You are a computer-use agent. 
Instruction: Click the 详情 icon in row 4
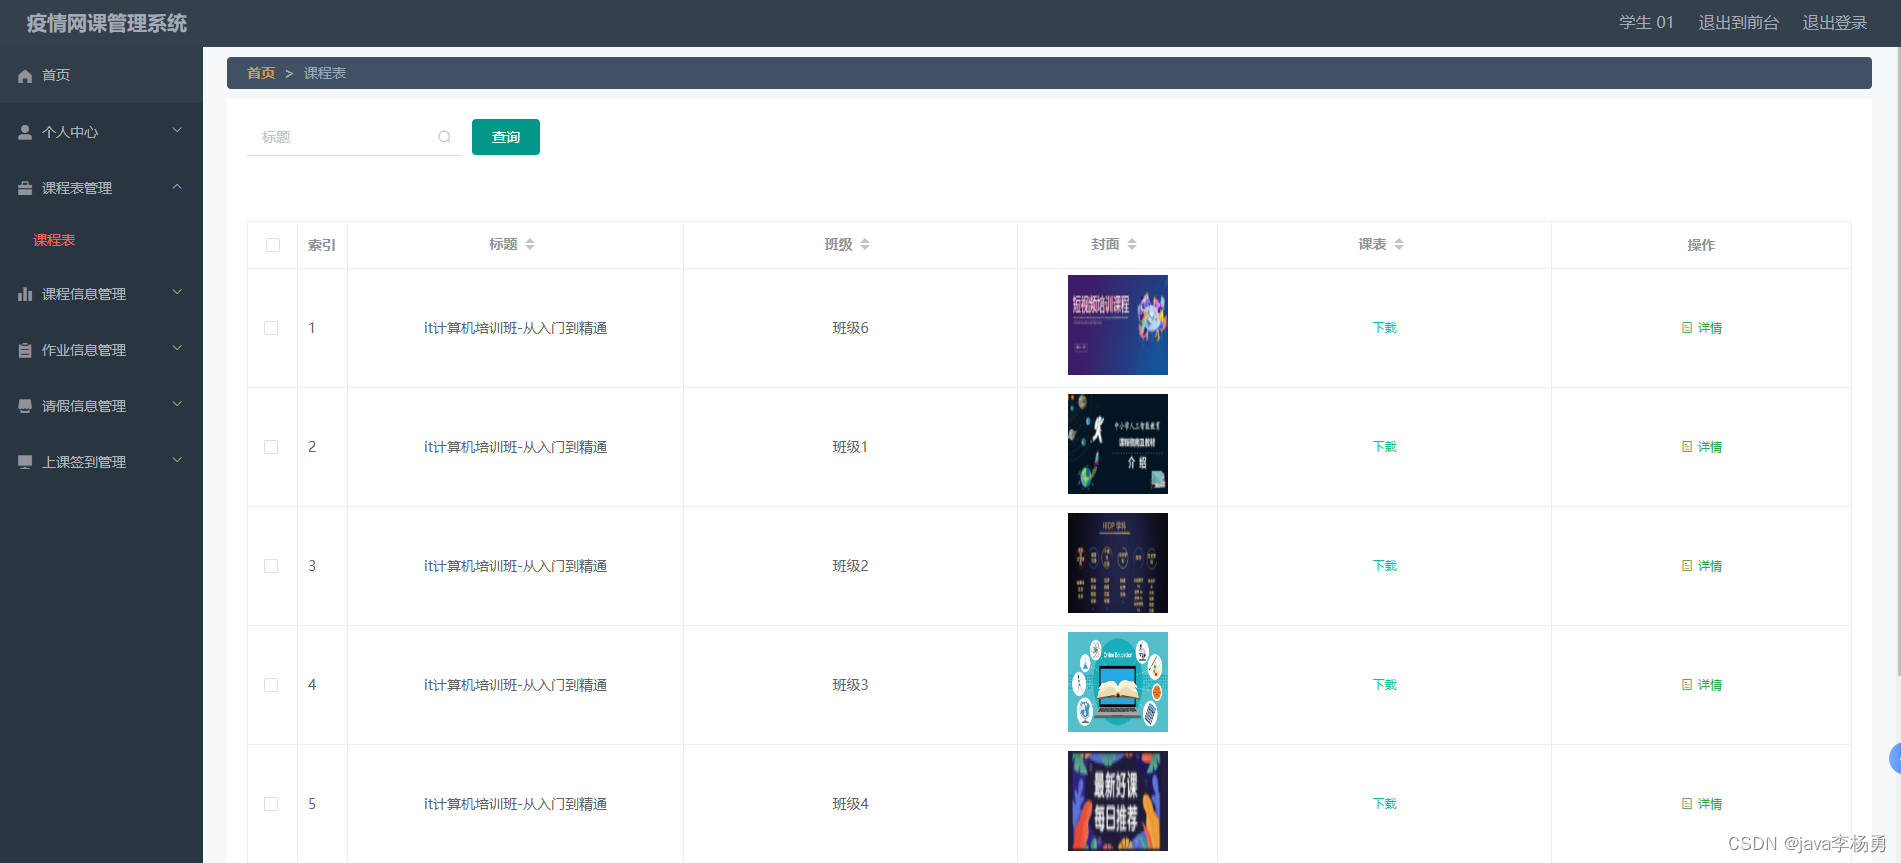pos(1687,685)
